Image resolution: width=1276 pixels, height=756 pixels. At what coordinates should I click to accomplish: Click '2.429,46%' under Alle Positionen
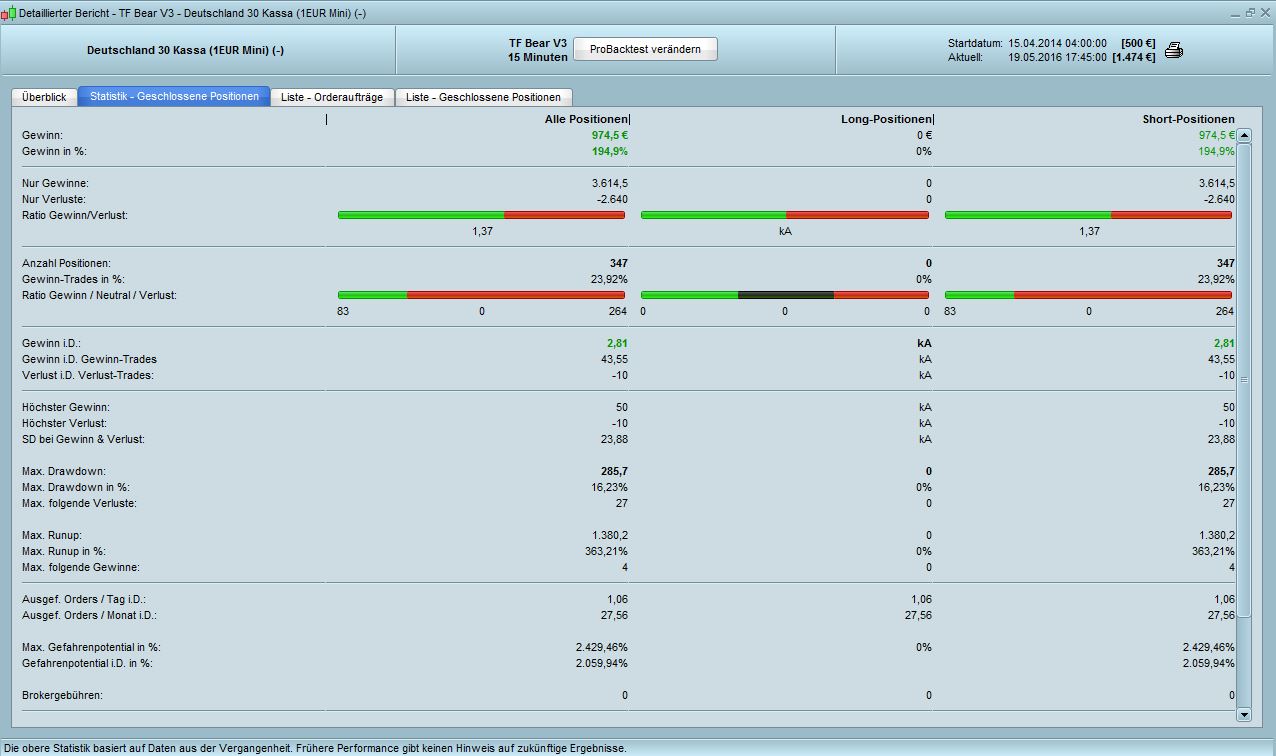602,647
